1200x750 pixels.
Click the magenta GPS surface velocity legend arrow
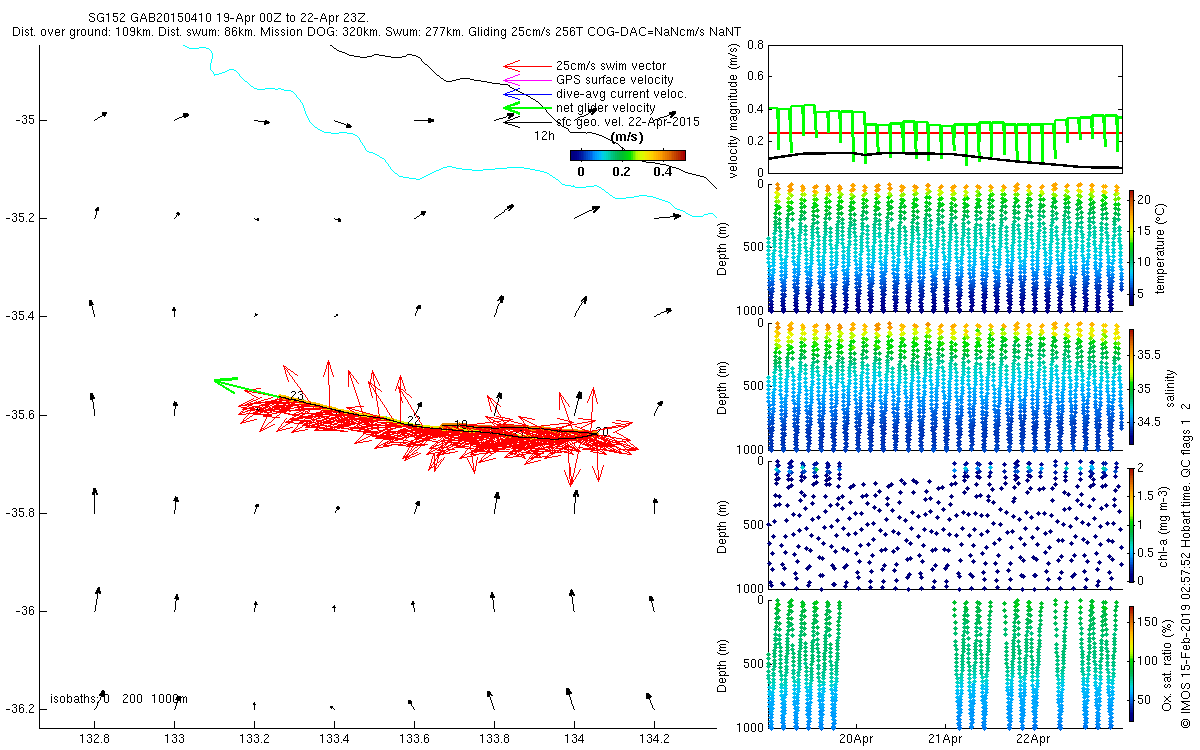527,80
